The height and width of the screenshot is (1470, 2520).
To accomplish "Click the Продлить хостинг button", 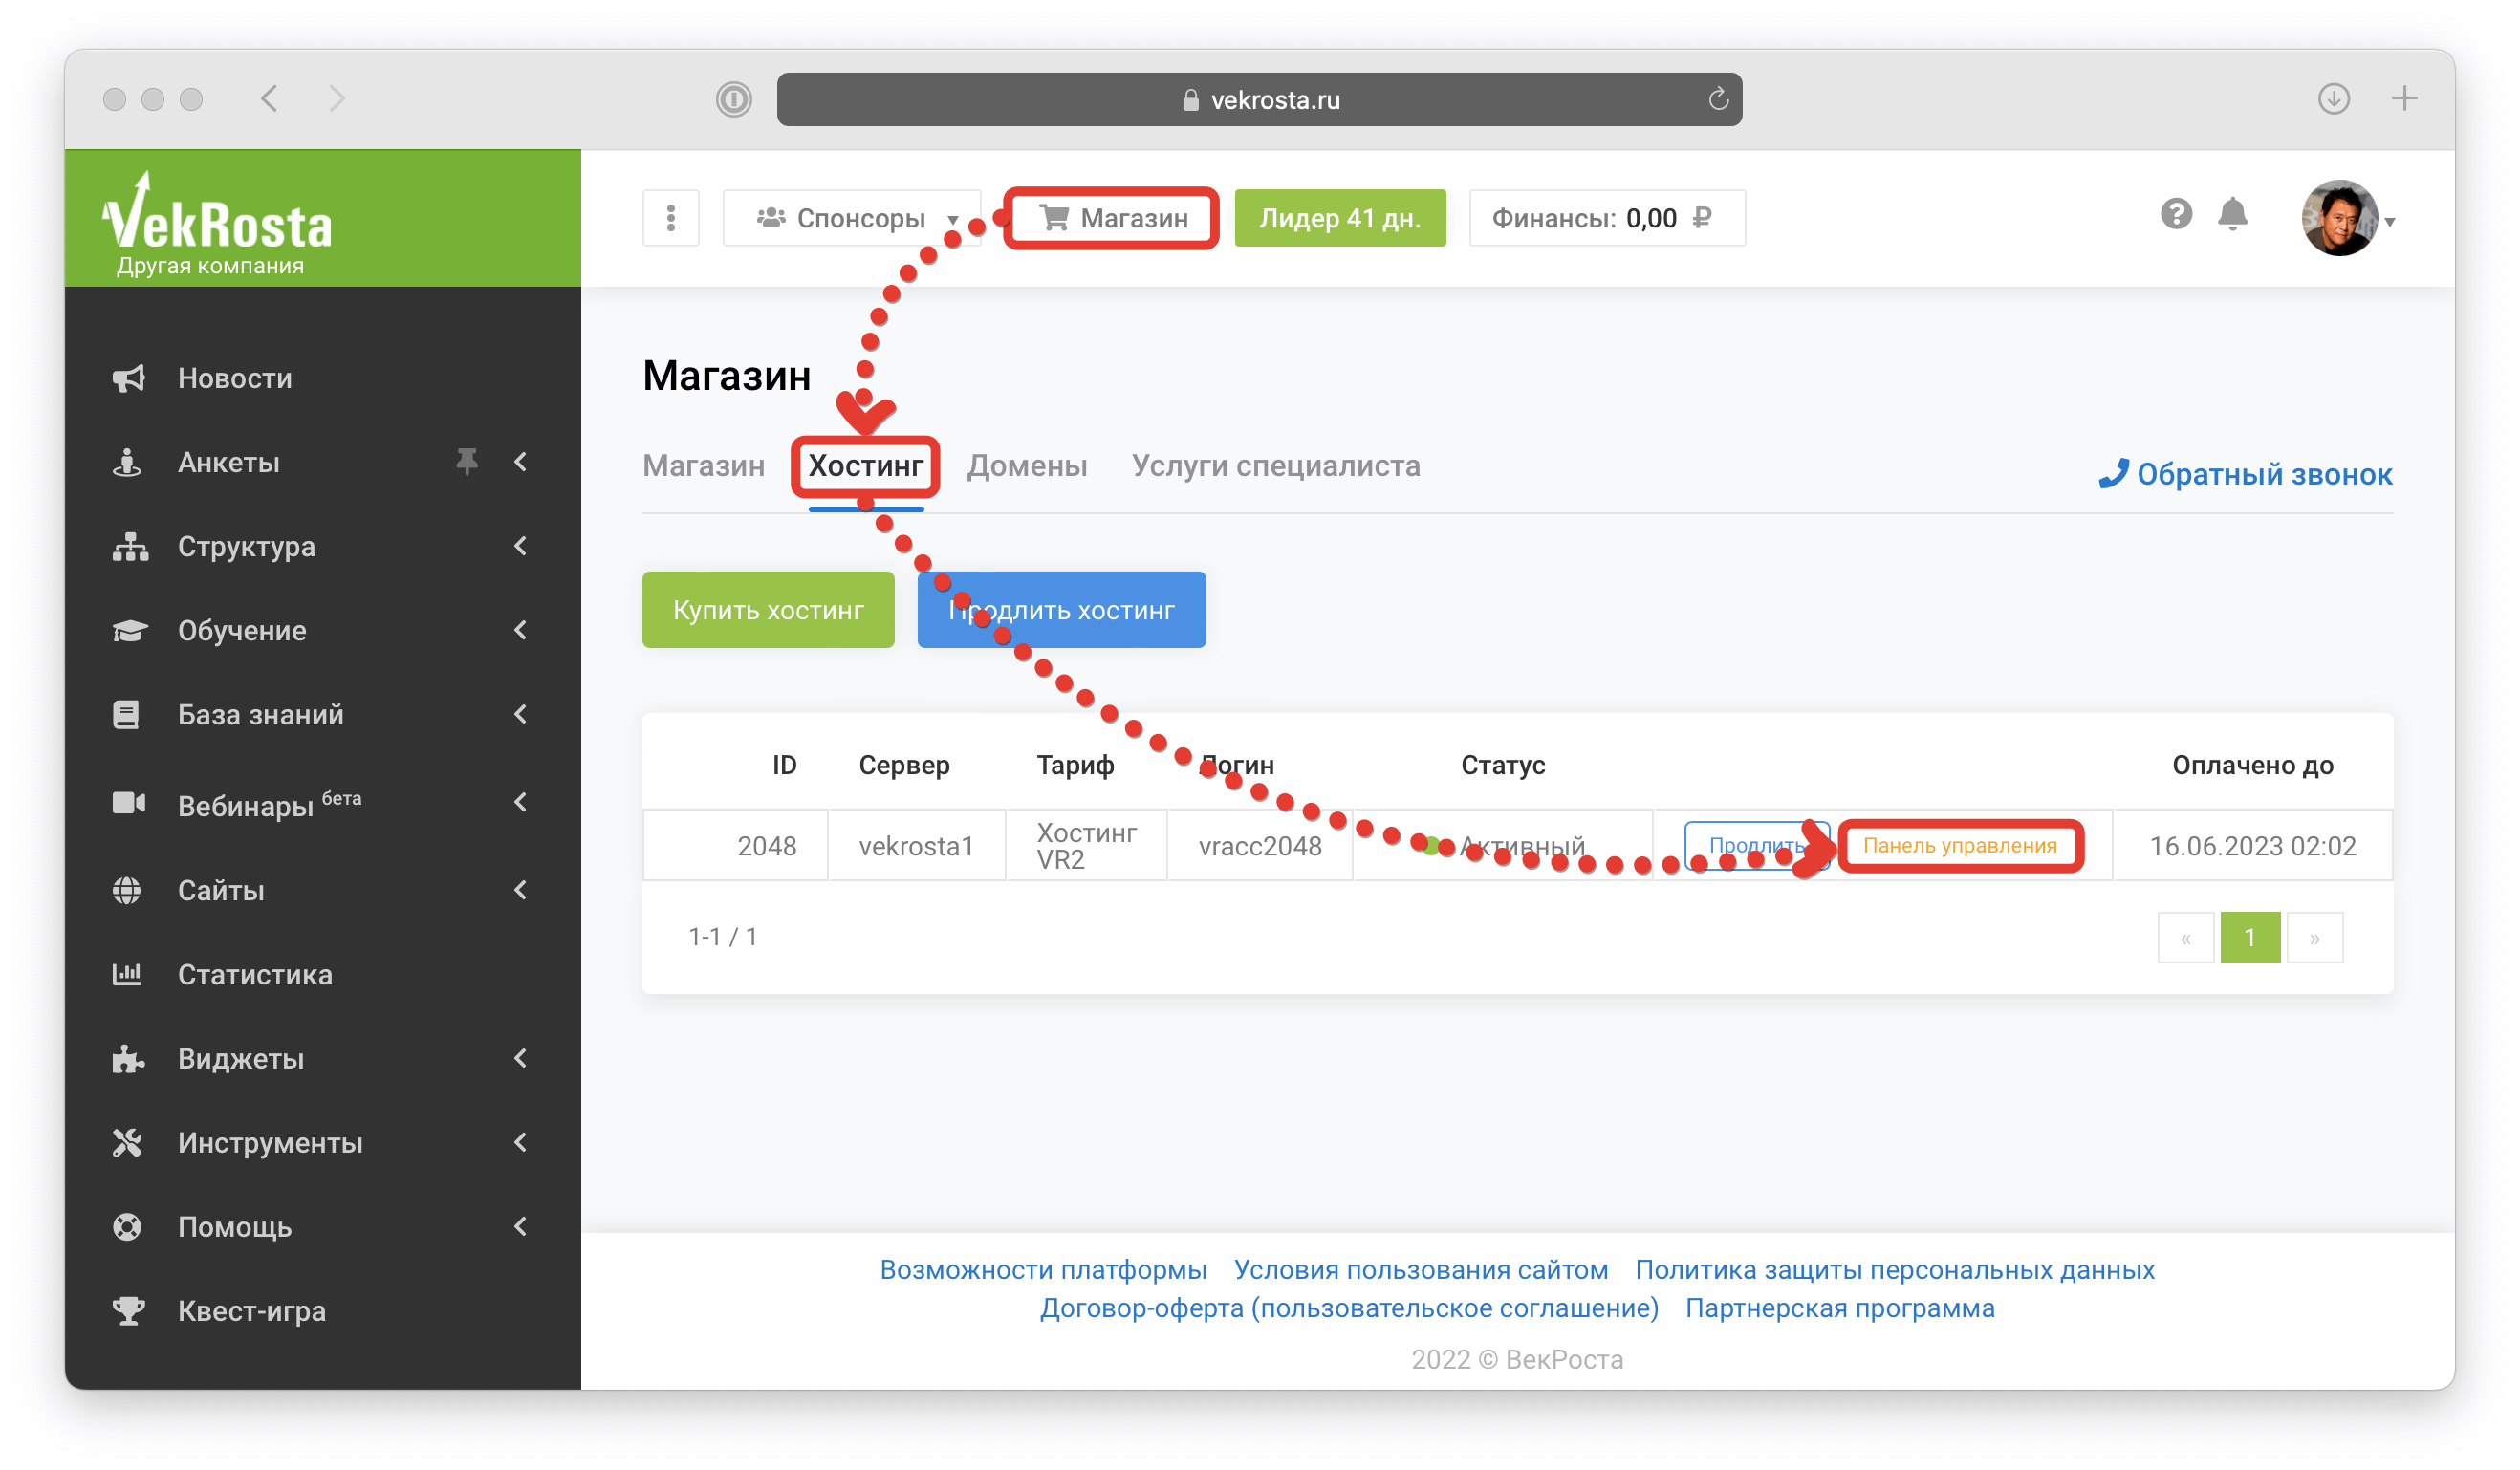I will 1062,610.
